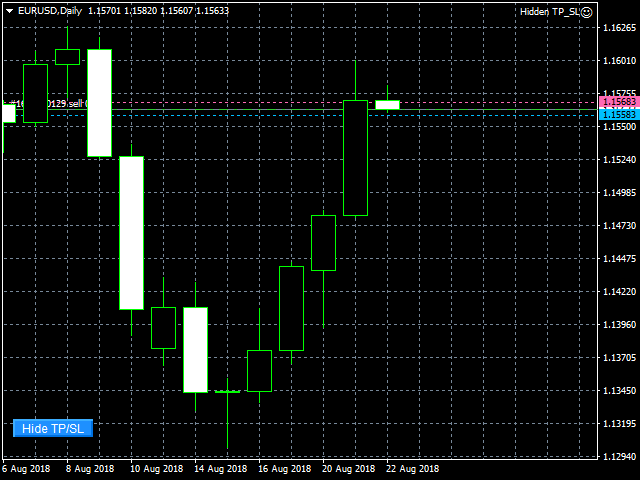Click the 1.13705 price scale value
This screenshot has height=480, width=640.
(619, 358)
